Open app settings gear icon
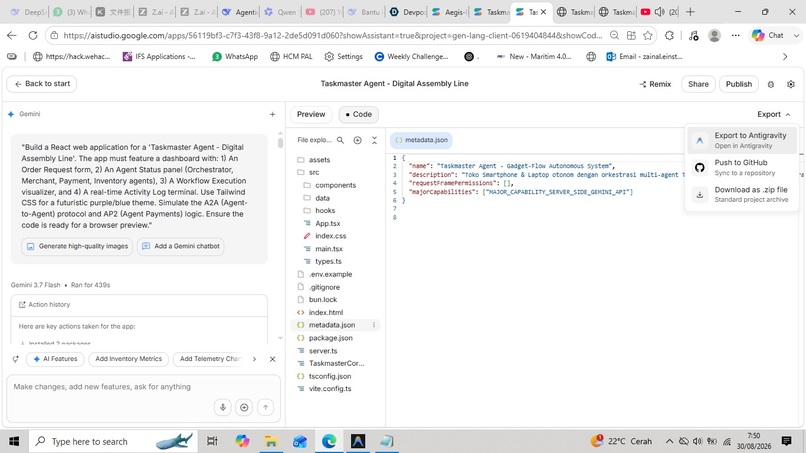806x453 pixels. (x=791, y=84)
